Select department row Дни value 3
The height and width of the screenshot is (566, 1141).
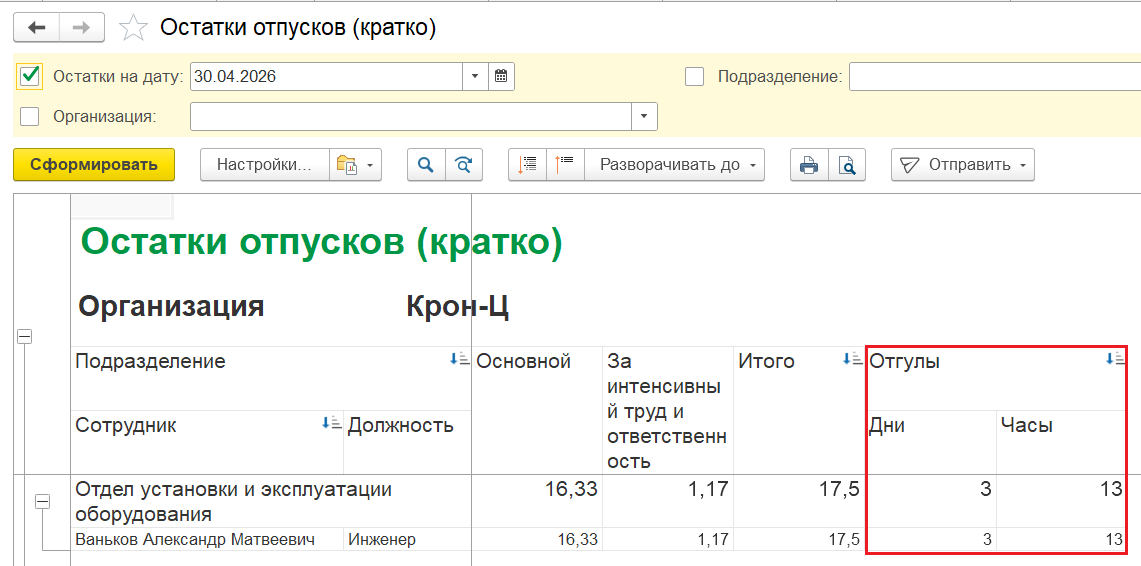point(931,501)
